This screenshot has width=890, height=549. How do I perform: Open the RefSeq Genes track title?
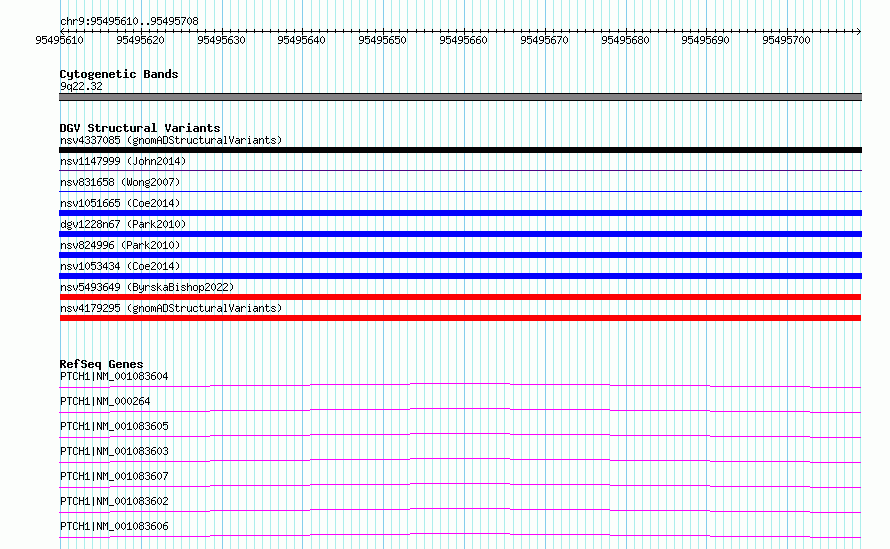(101, 364)
